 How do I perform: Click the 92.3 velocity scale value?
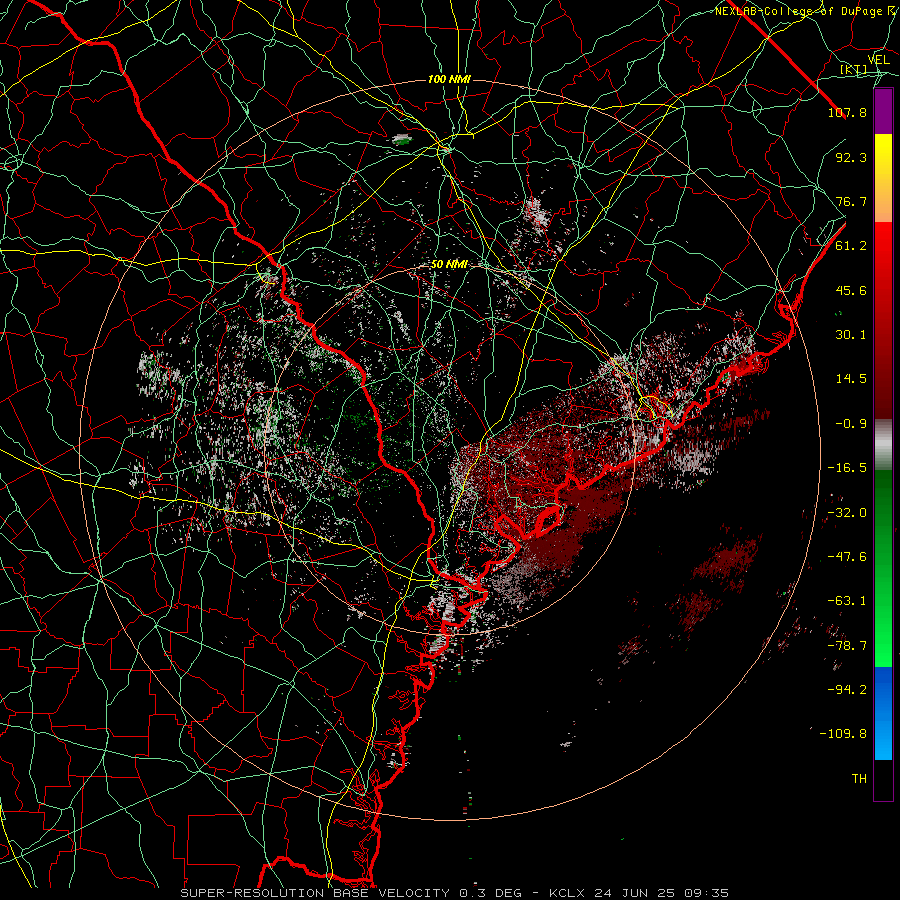(851, 157)
